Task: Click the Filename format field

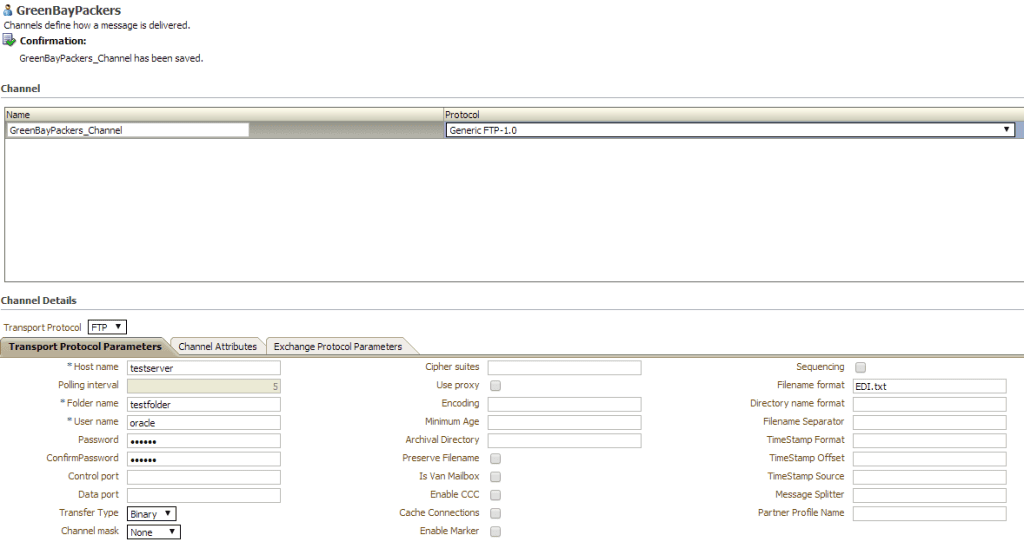Action: [929, 386]
